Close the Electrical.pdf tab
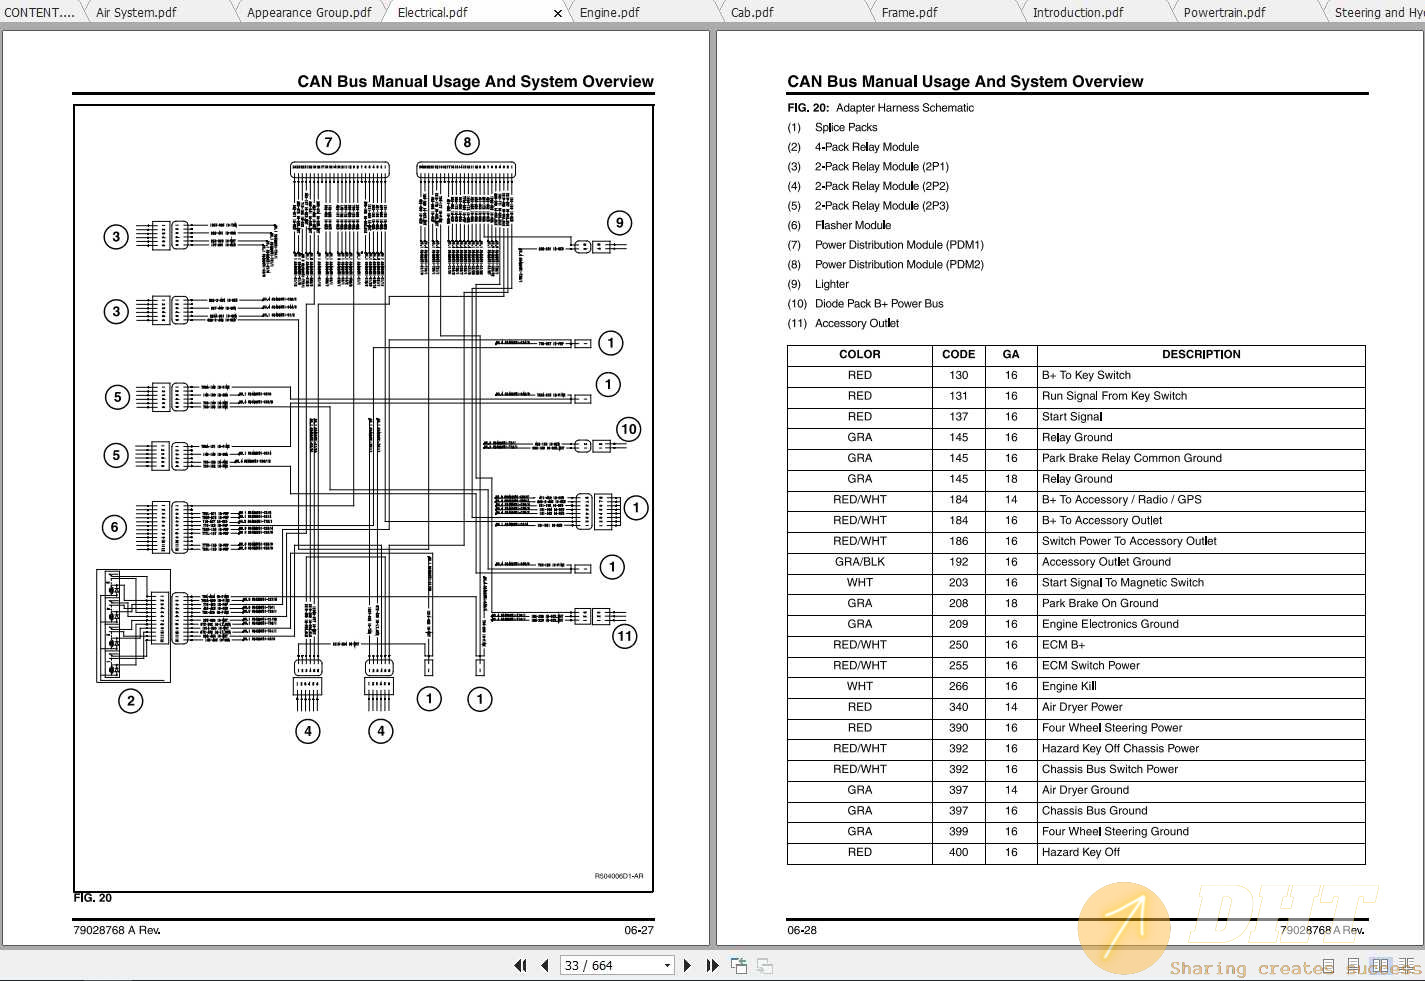1425x981 pixels. point(558,13)
